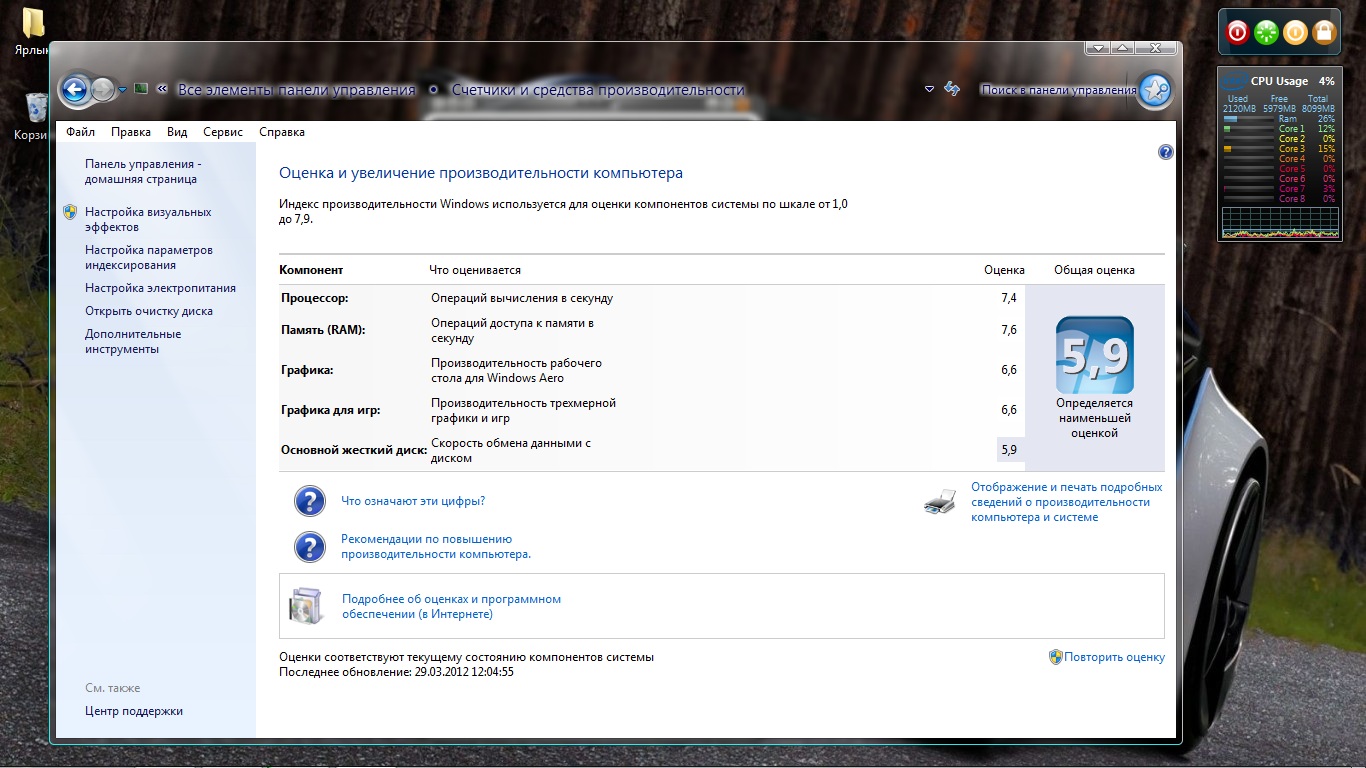Open 'Настройка визуальных эффектов' link
The image size is (1366, 768).
148,220
